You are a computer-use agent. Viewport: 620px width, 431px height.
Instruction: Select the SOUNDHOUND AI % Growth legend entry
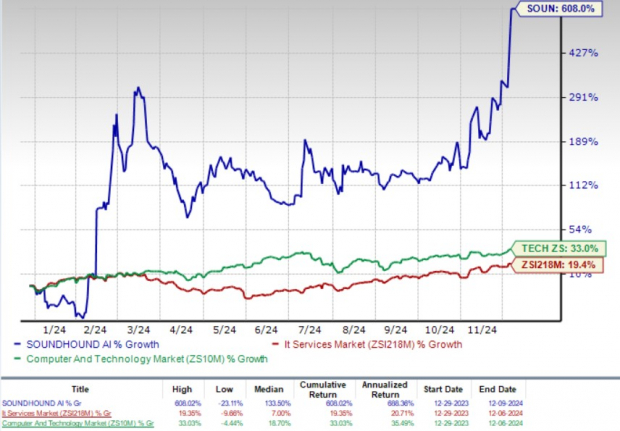click(x=93, y=344)
